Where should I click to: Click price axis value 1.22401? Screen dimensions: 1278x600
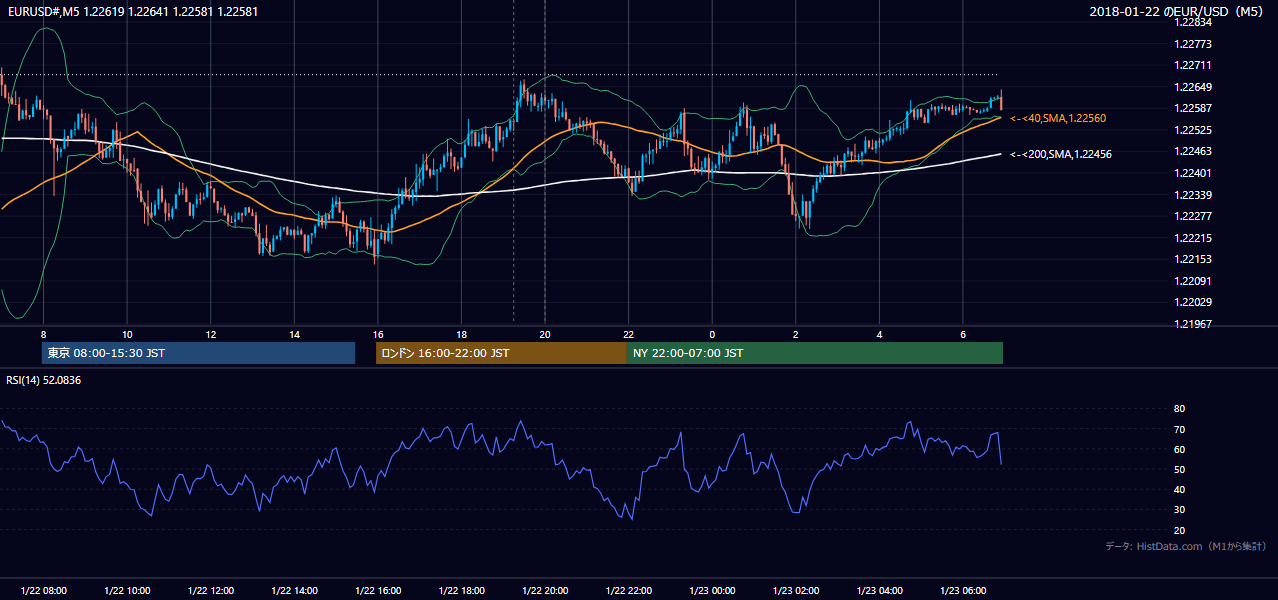pos(1193,173)
